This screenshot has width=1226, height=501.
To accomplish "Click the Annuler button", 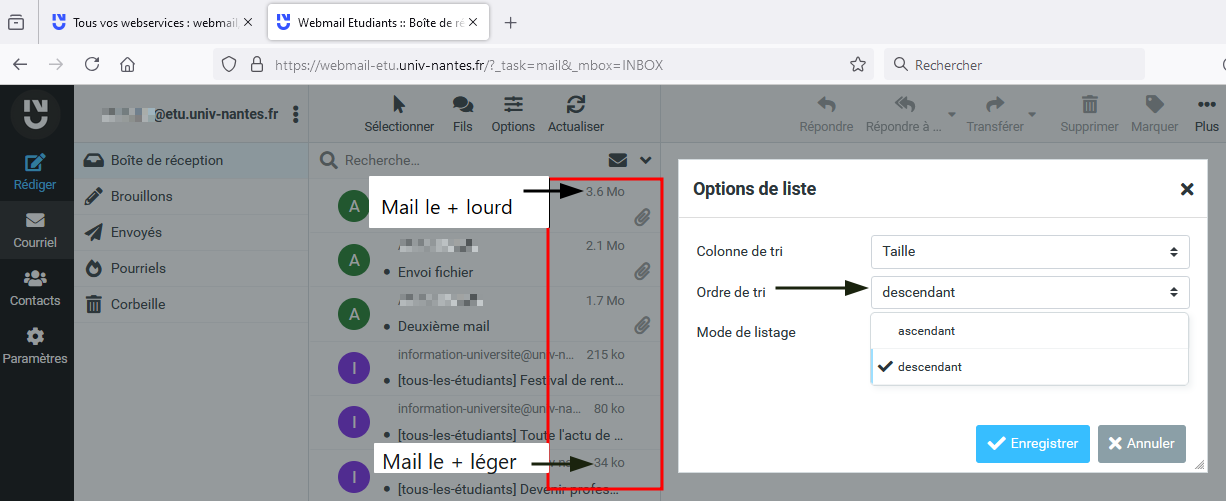I will tap(1141, 444).
